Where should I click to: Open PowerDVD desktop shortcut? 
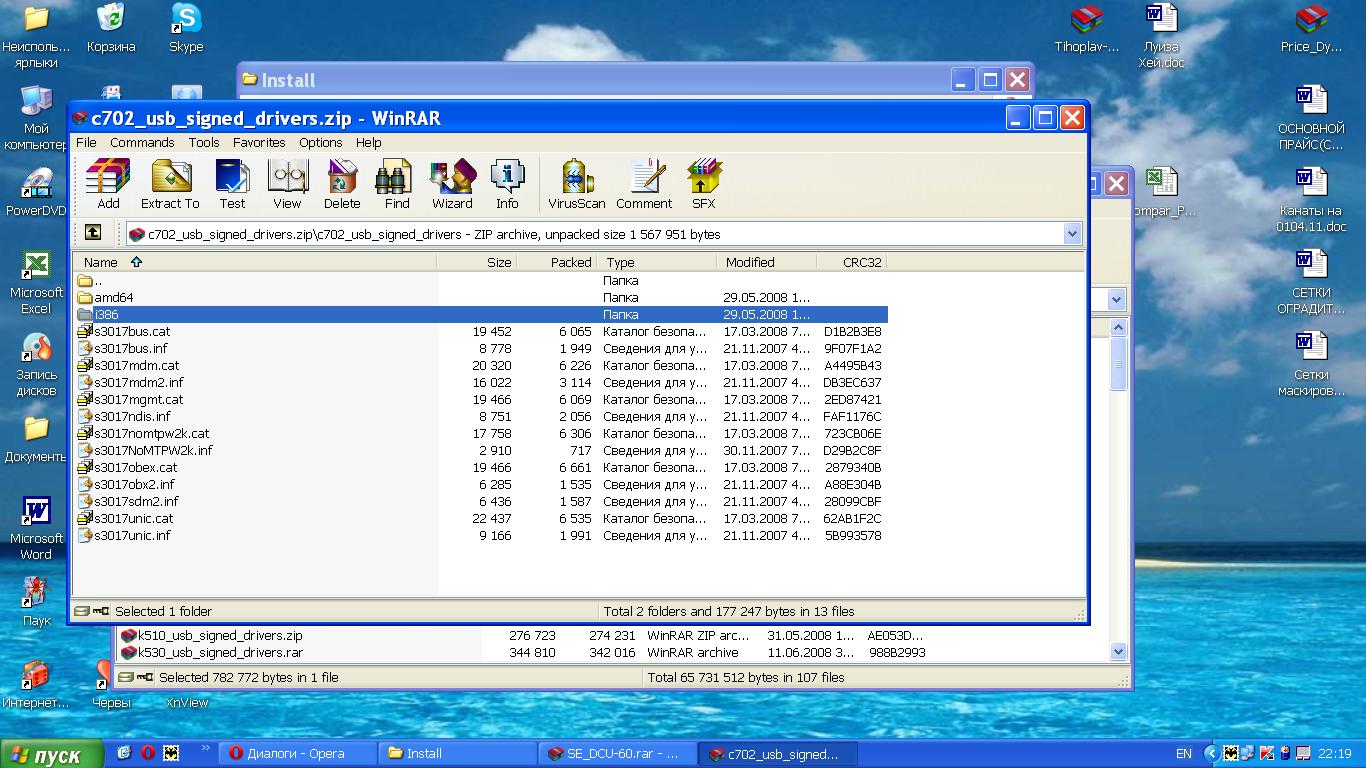[36, 192]
